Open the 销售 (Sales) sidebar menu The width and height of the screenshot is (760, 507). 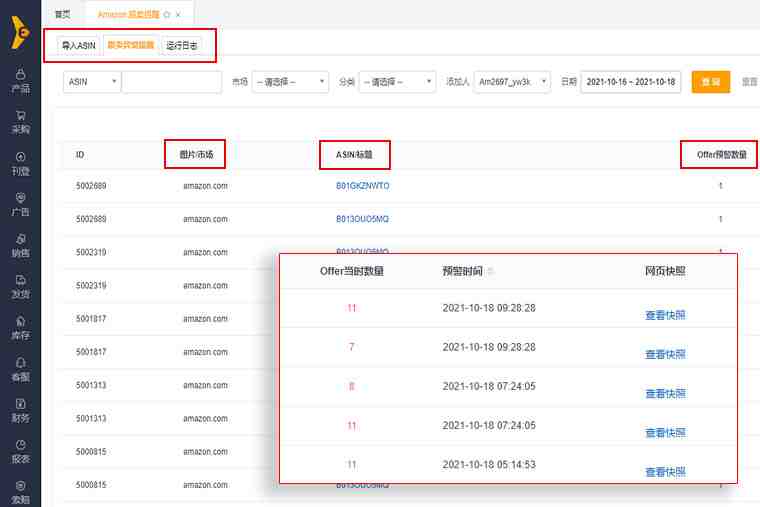coord(20,246)
